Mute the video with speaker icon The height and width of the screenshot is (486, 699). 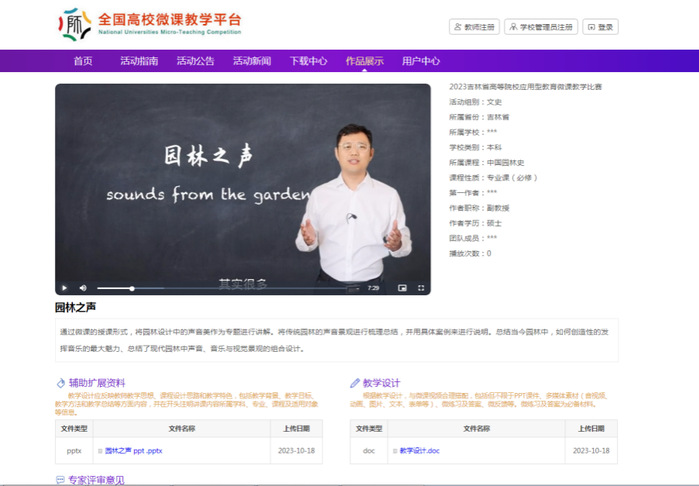[83, 288]
